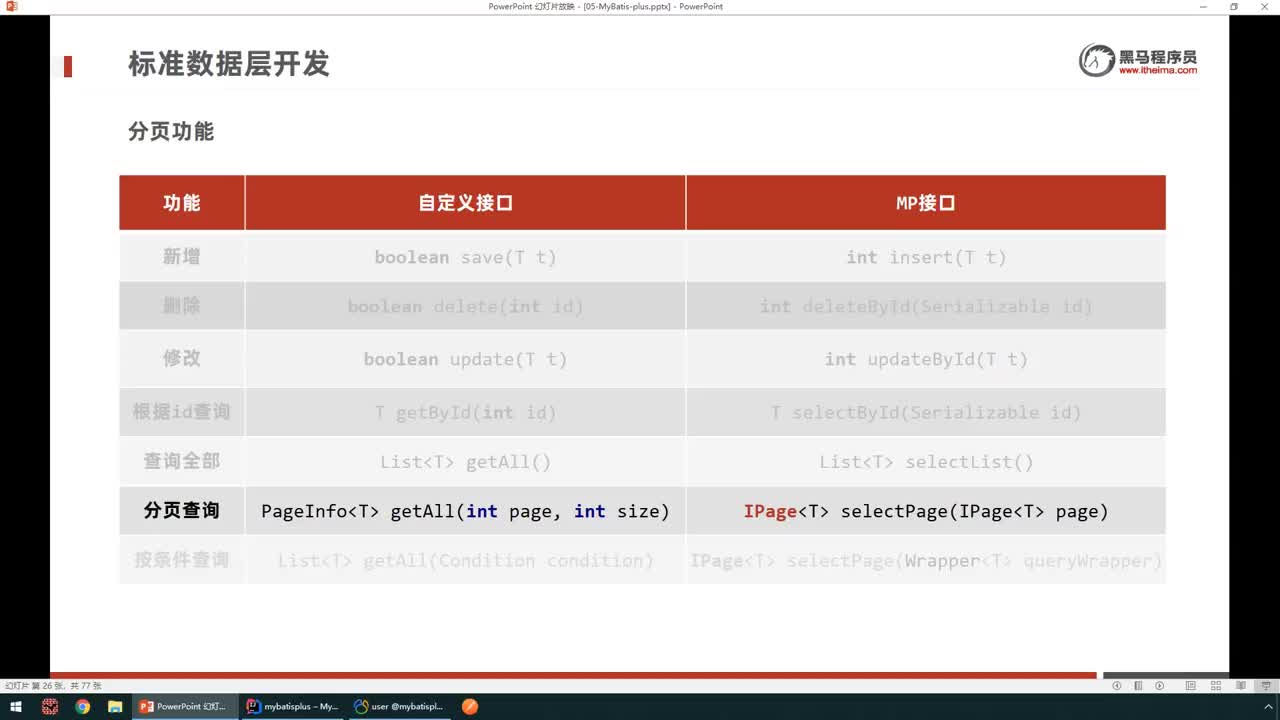The height and width of the screenshot is (720, 1280).
Task: Switch to Reading view icon
Action: [x=1241, y=686]
